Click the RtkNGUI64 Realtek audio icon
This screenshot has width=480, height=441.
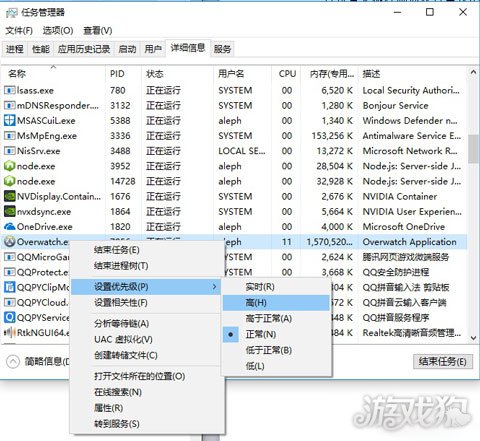pos(9,333)
